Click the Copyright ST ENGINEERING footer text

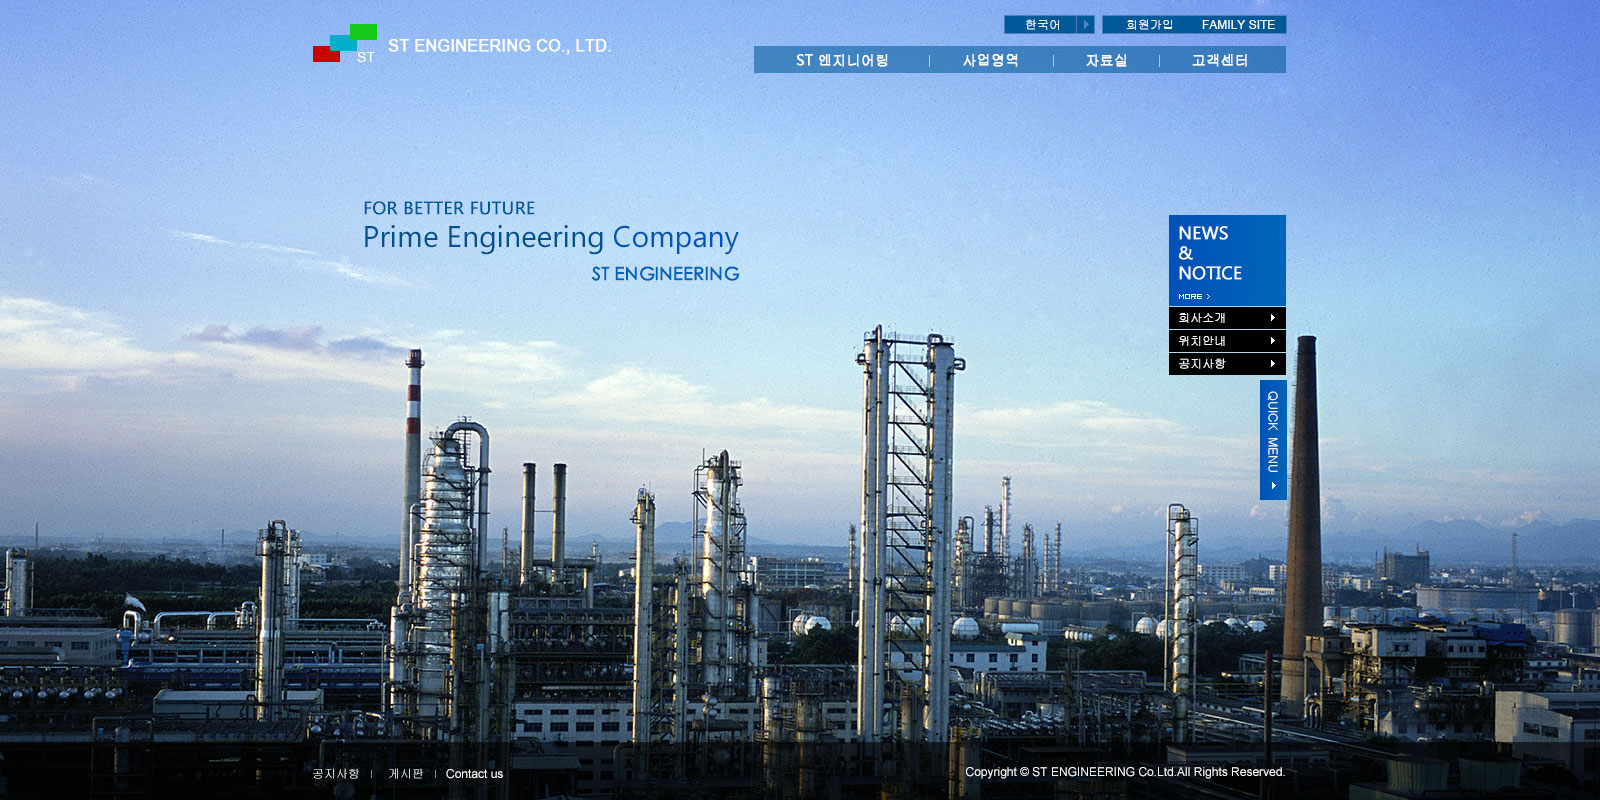click(1125, 772)
